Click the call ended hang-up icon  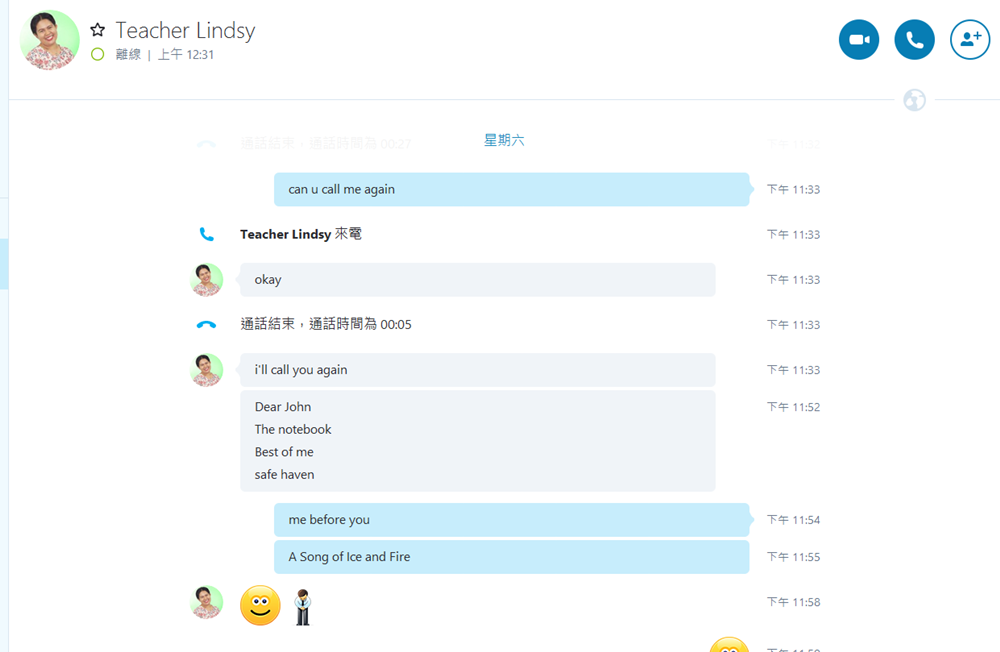(x=206, y=325)
